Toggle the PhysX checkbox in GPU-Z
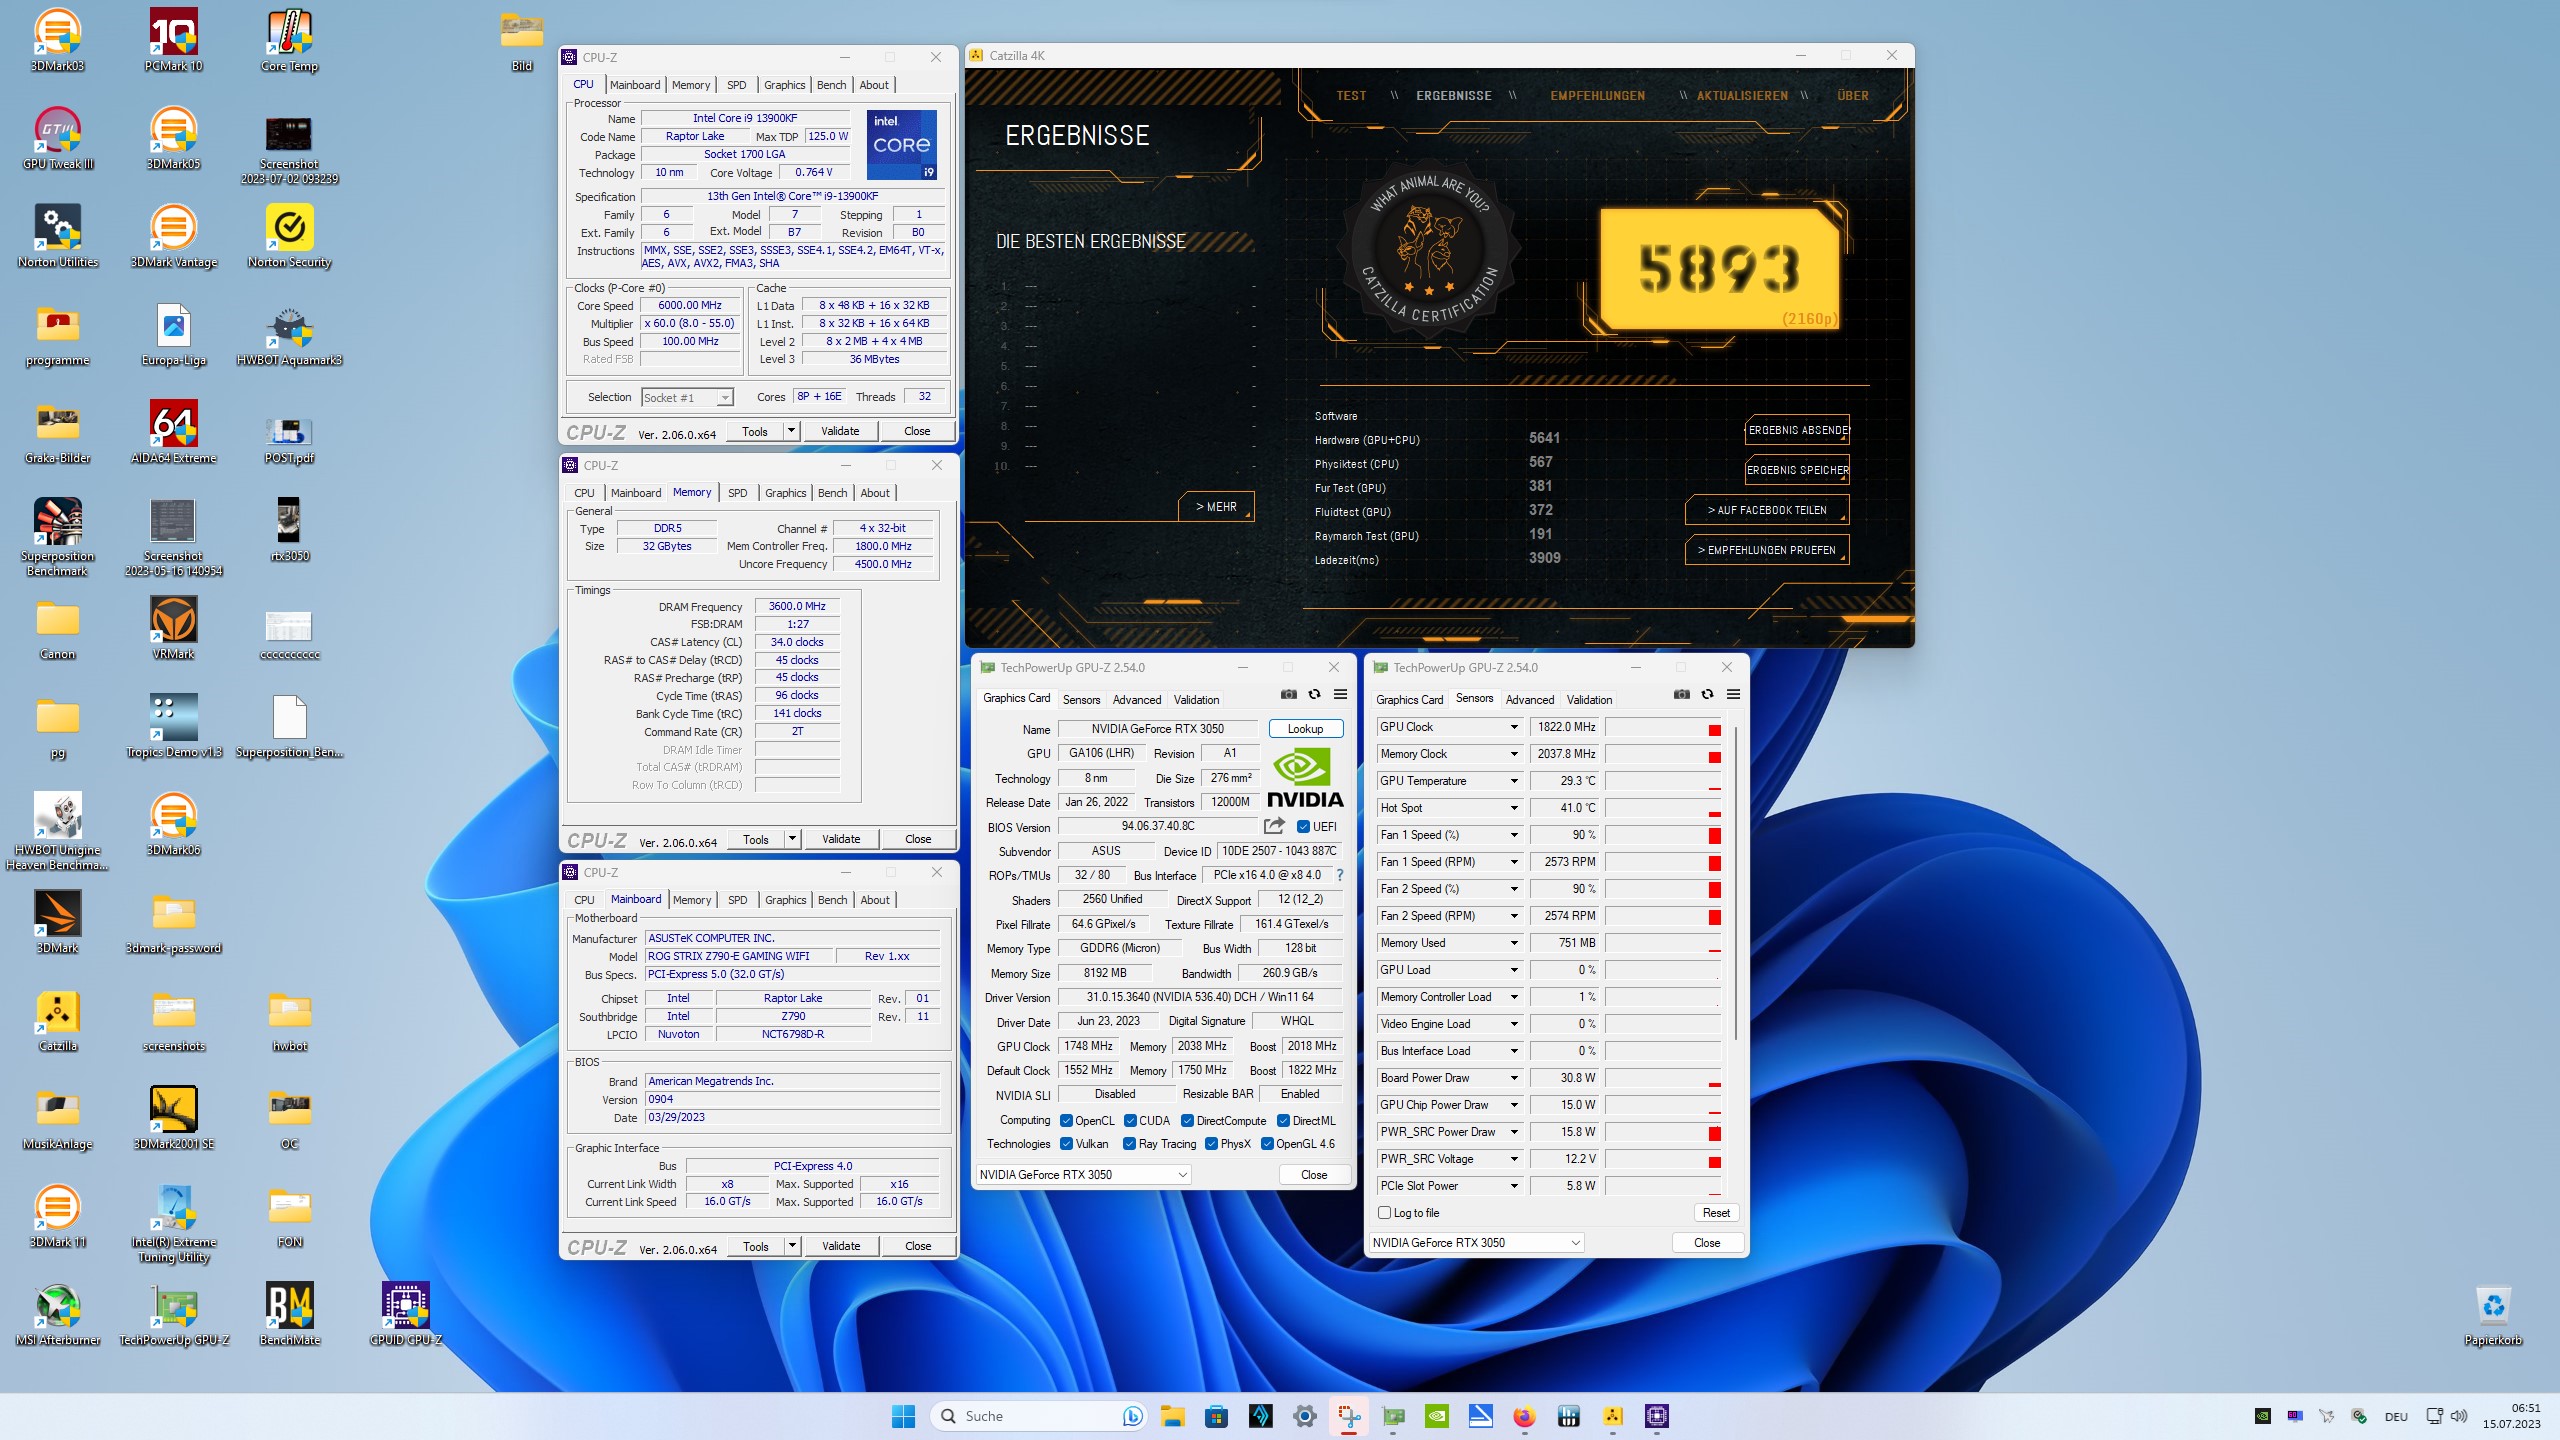The height and width of the screenshot is (1440, 2560). pyautogui.click(x=1211, y=1144)
